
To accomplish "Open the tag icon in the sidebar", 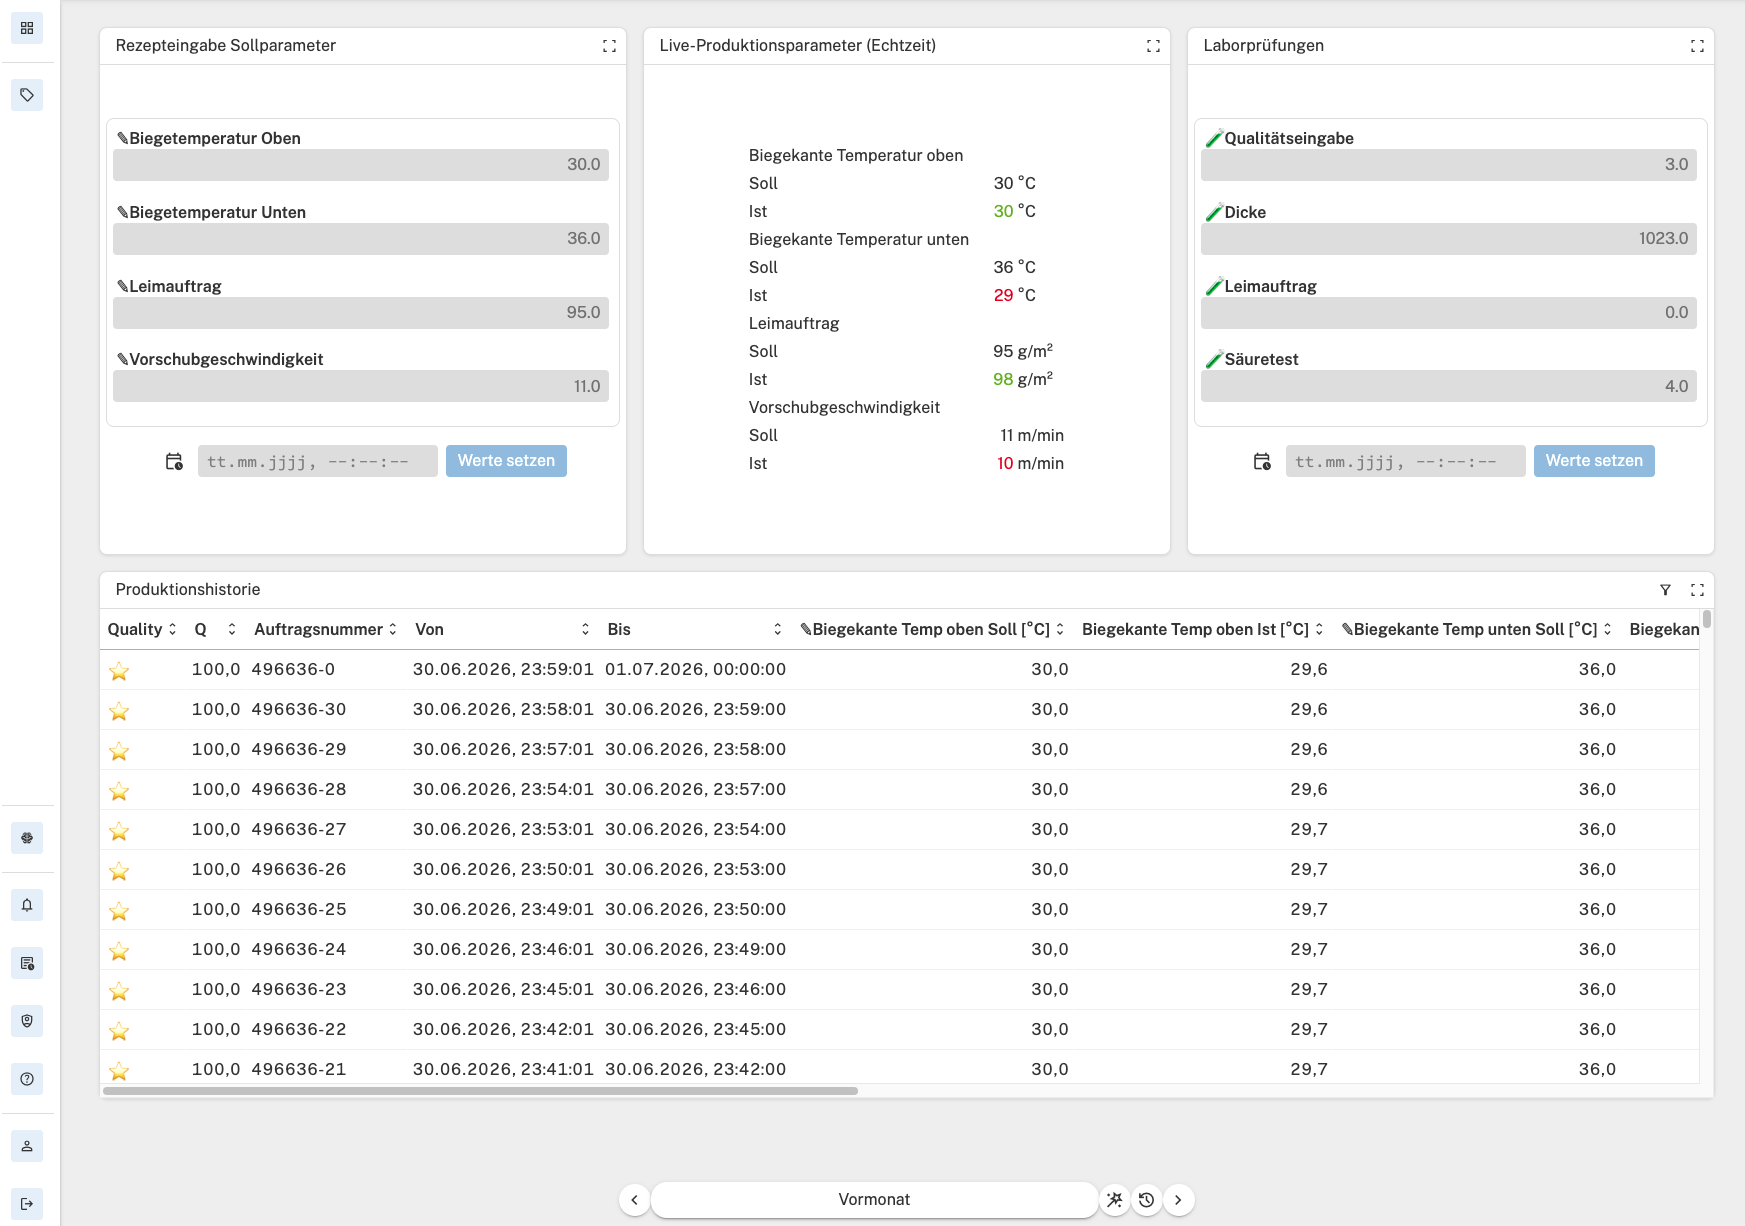I will coord(27,95).
